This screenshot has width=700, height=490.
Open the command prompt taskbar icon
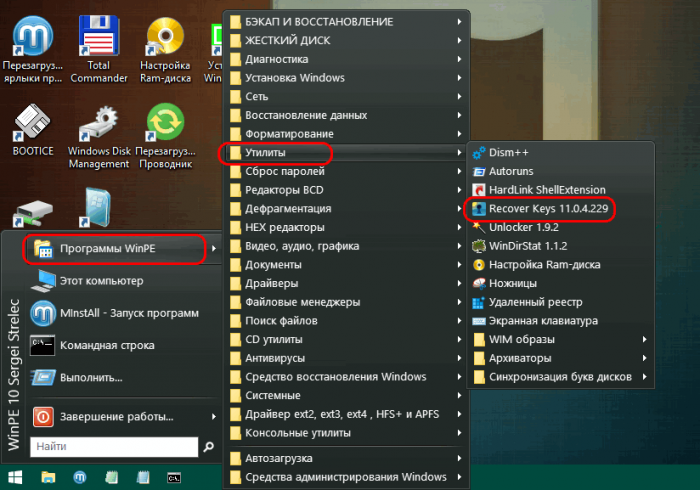click(x=174, y=478)
